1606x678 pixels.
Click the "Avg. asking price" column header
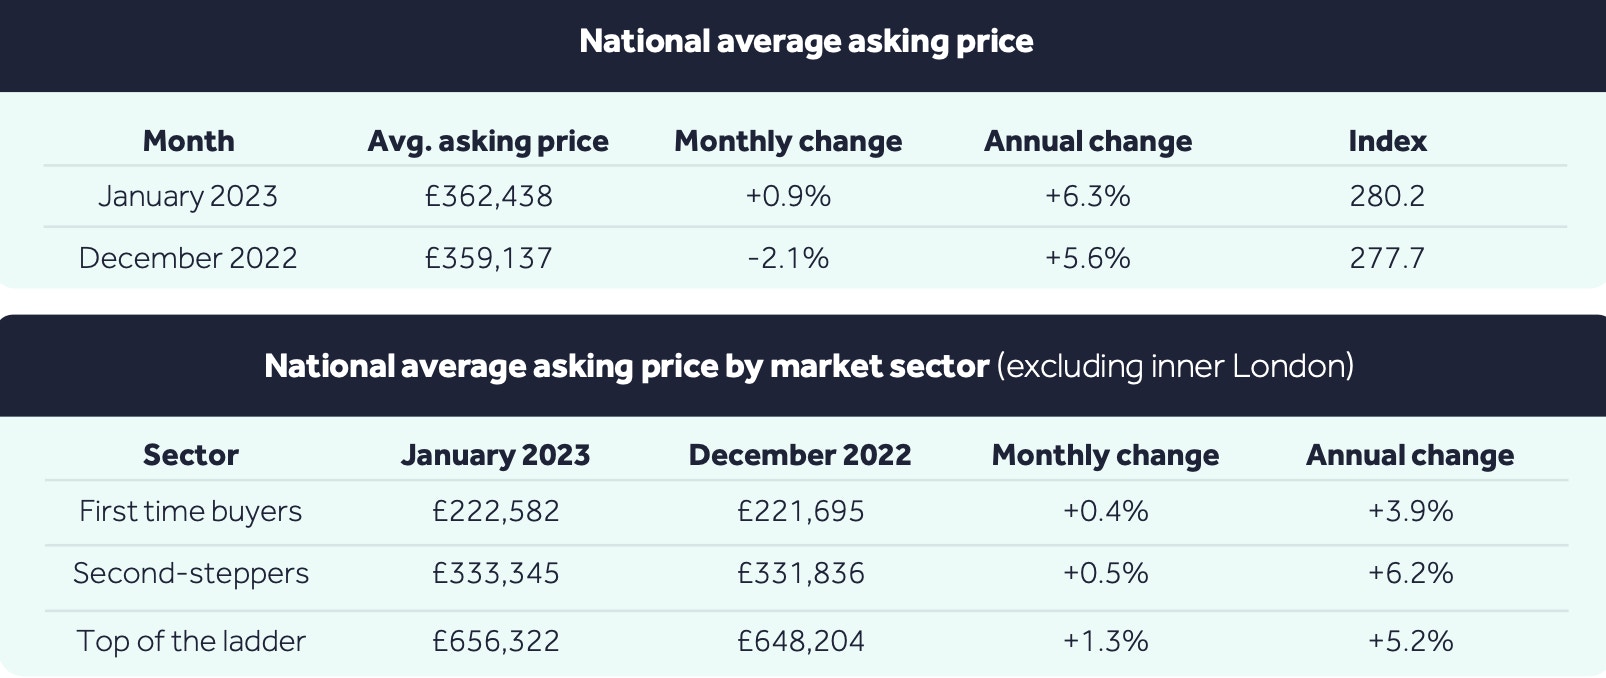488,141
